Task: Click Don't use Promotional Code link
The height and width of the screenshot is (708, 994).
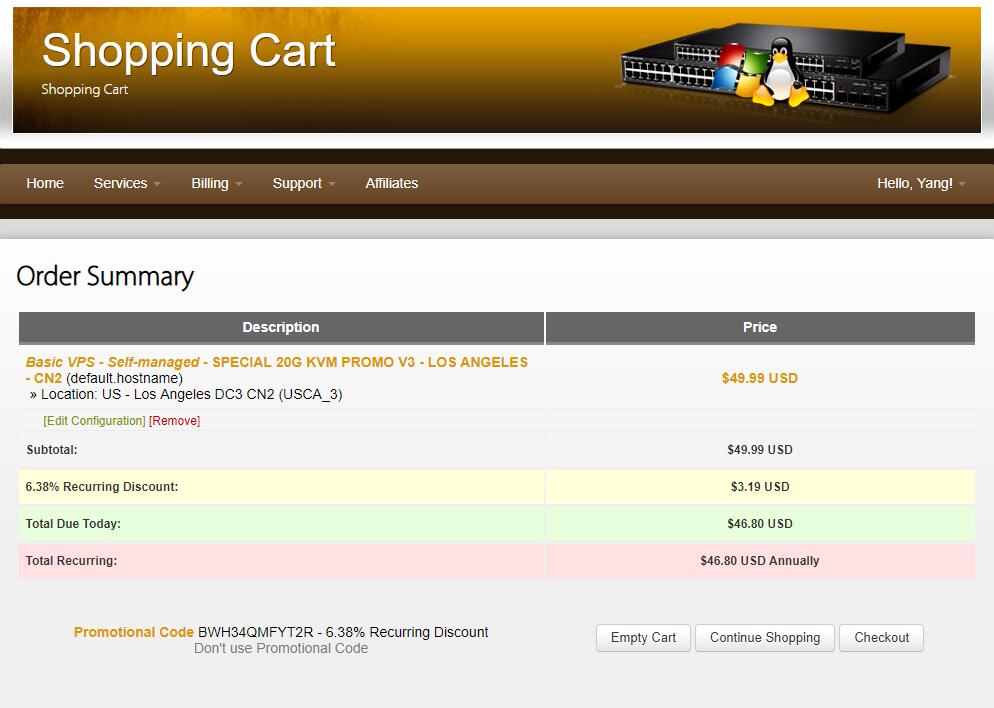Action: (x=281, y=648)
